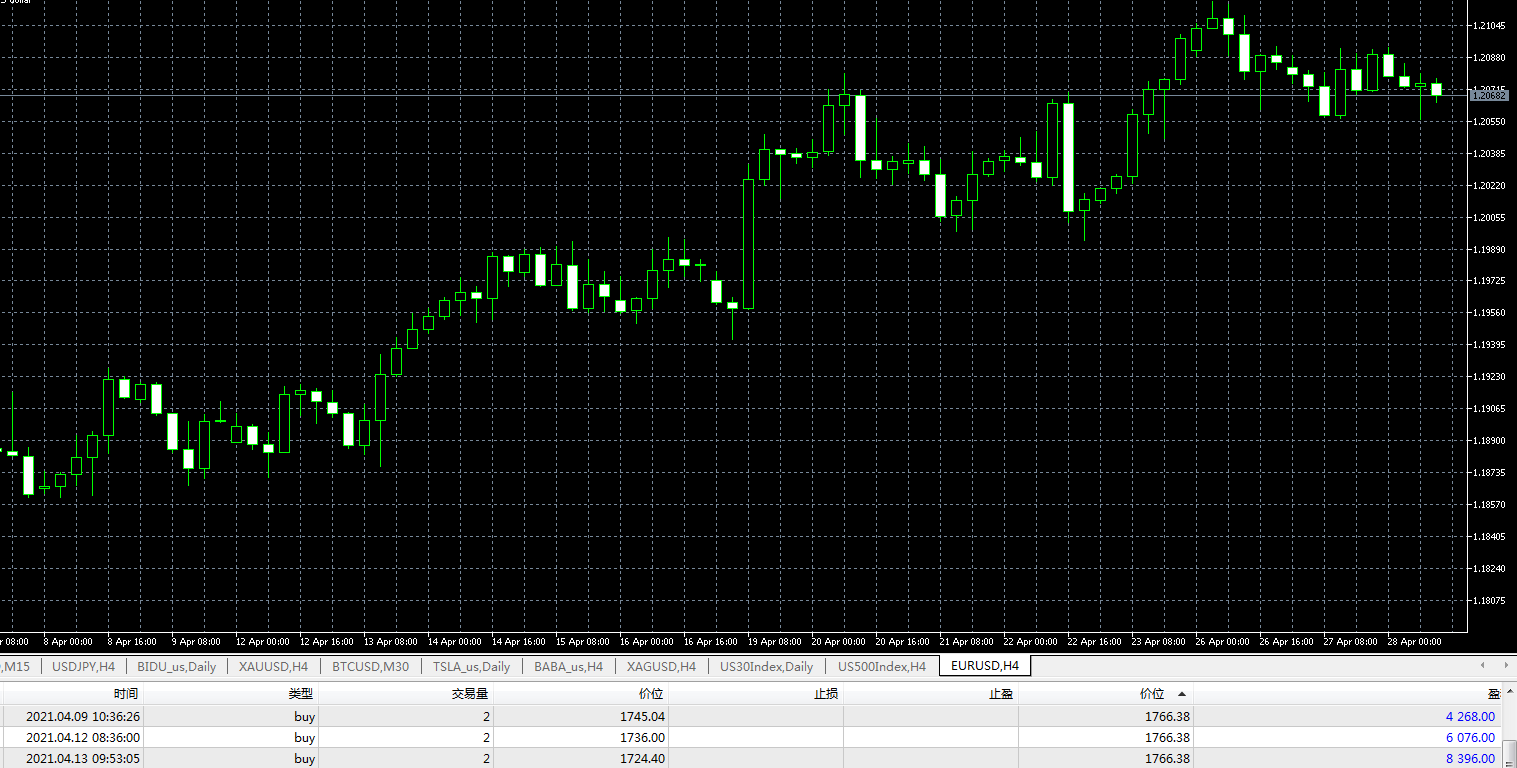Click the '9 Apr 08:00' time axis label

click(x=198, y=642)
